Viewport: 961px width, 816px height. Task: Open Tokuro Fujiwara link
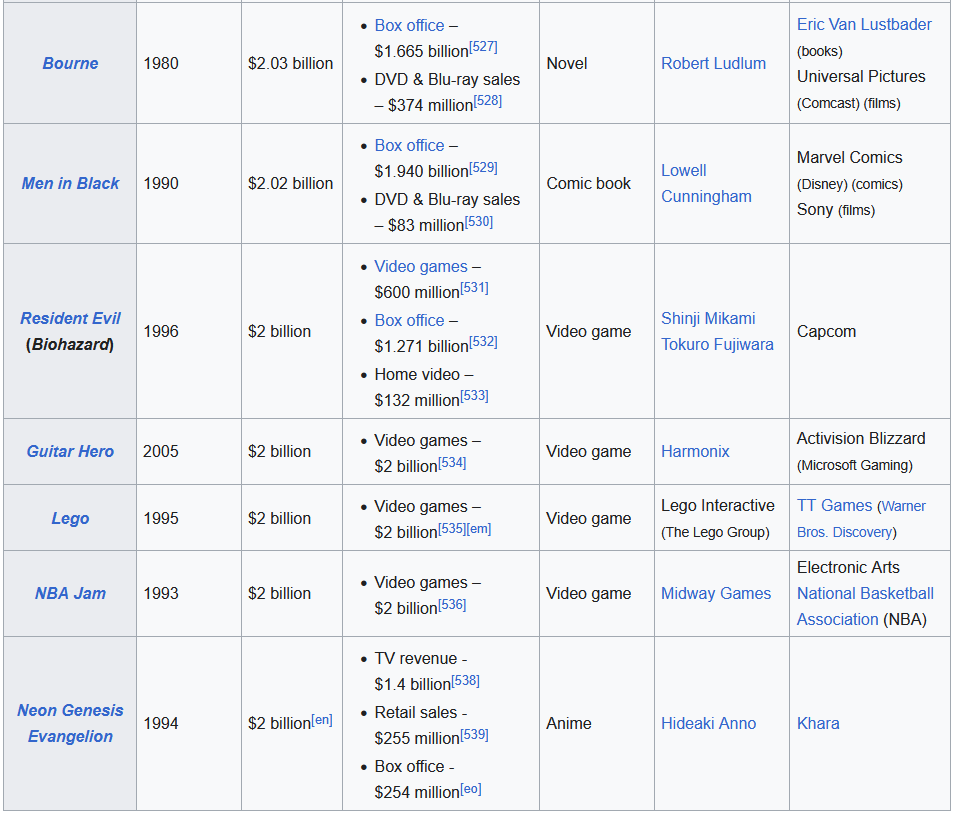tap(717, 345)
